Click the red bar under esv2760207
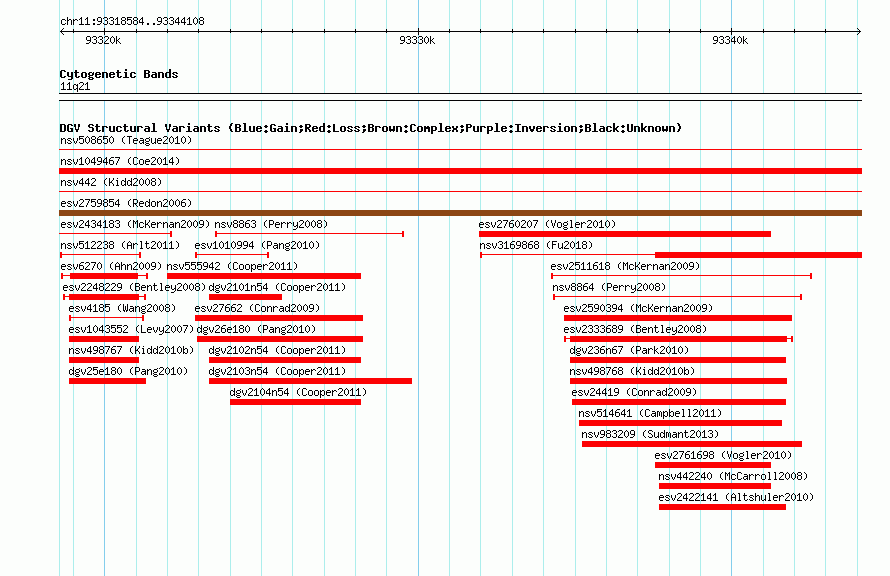 tap(625, 234)
